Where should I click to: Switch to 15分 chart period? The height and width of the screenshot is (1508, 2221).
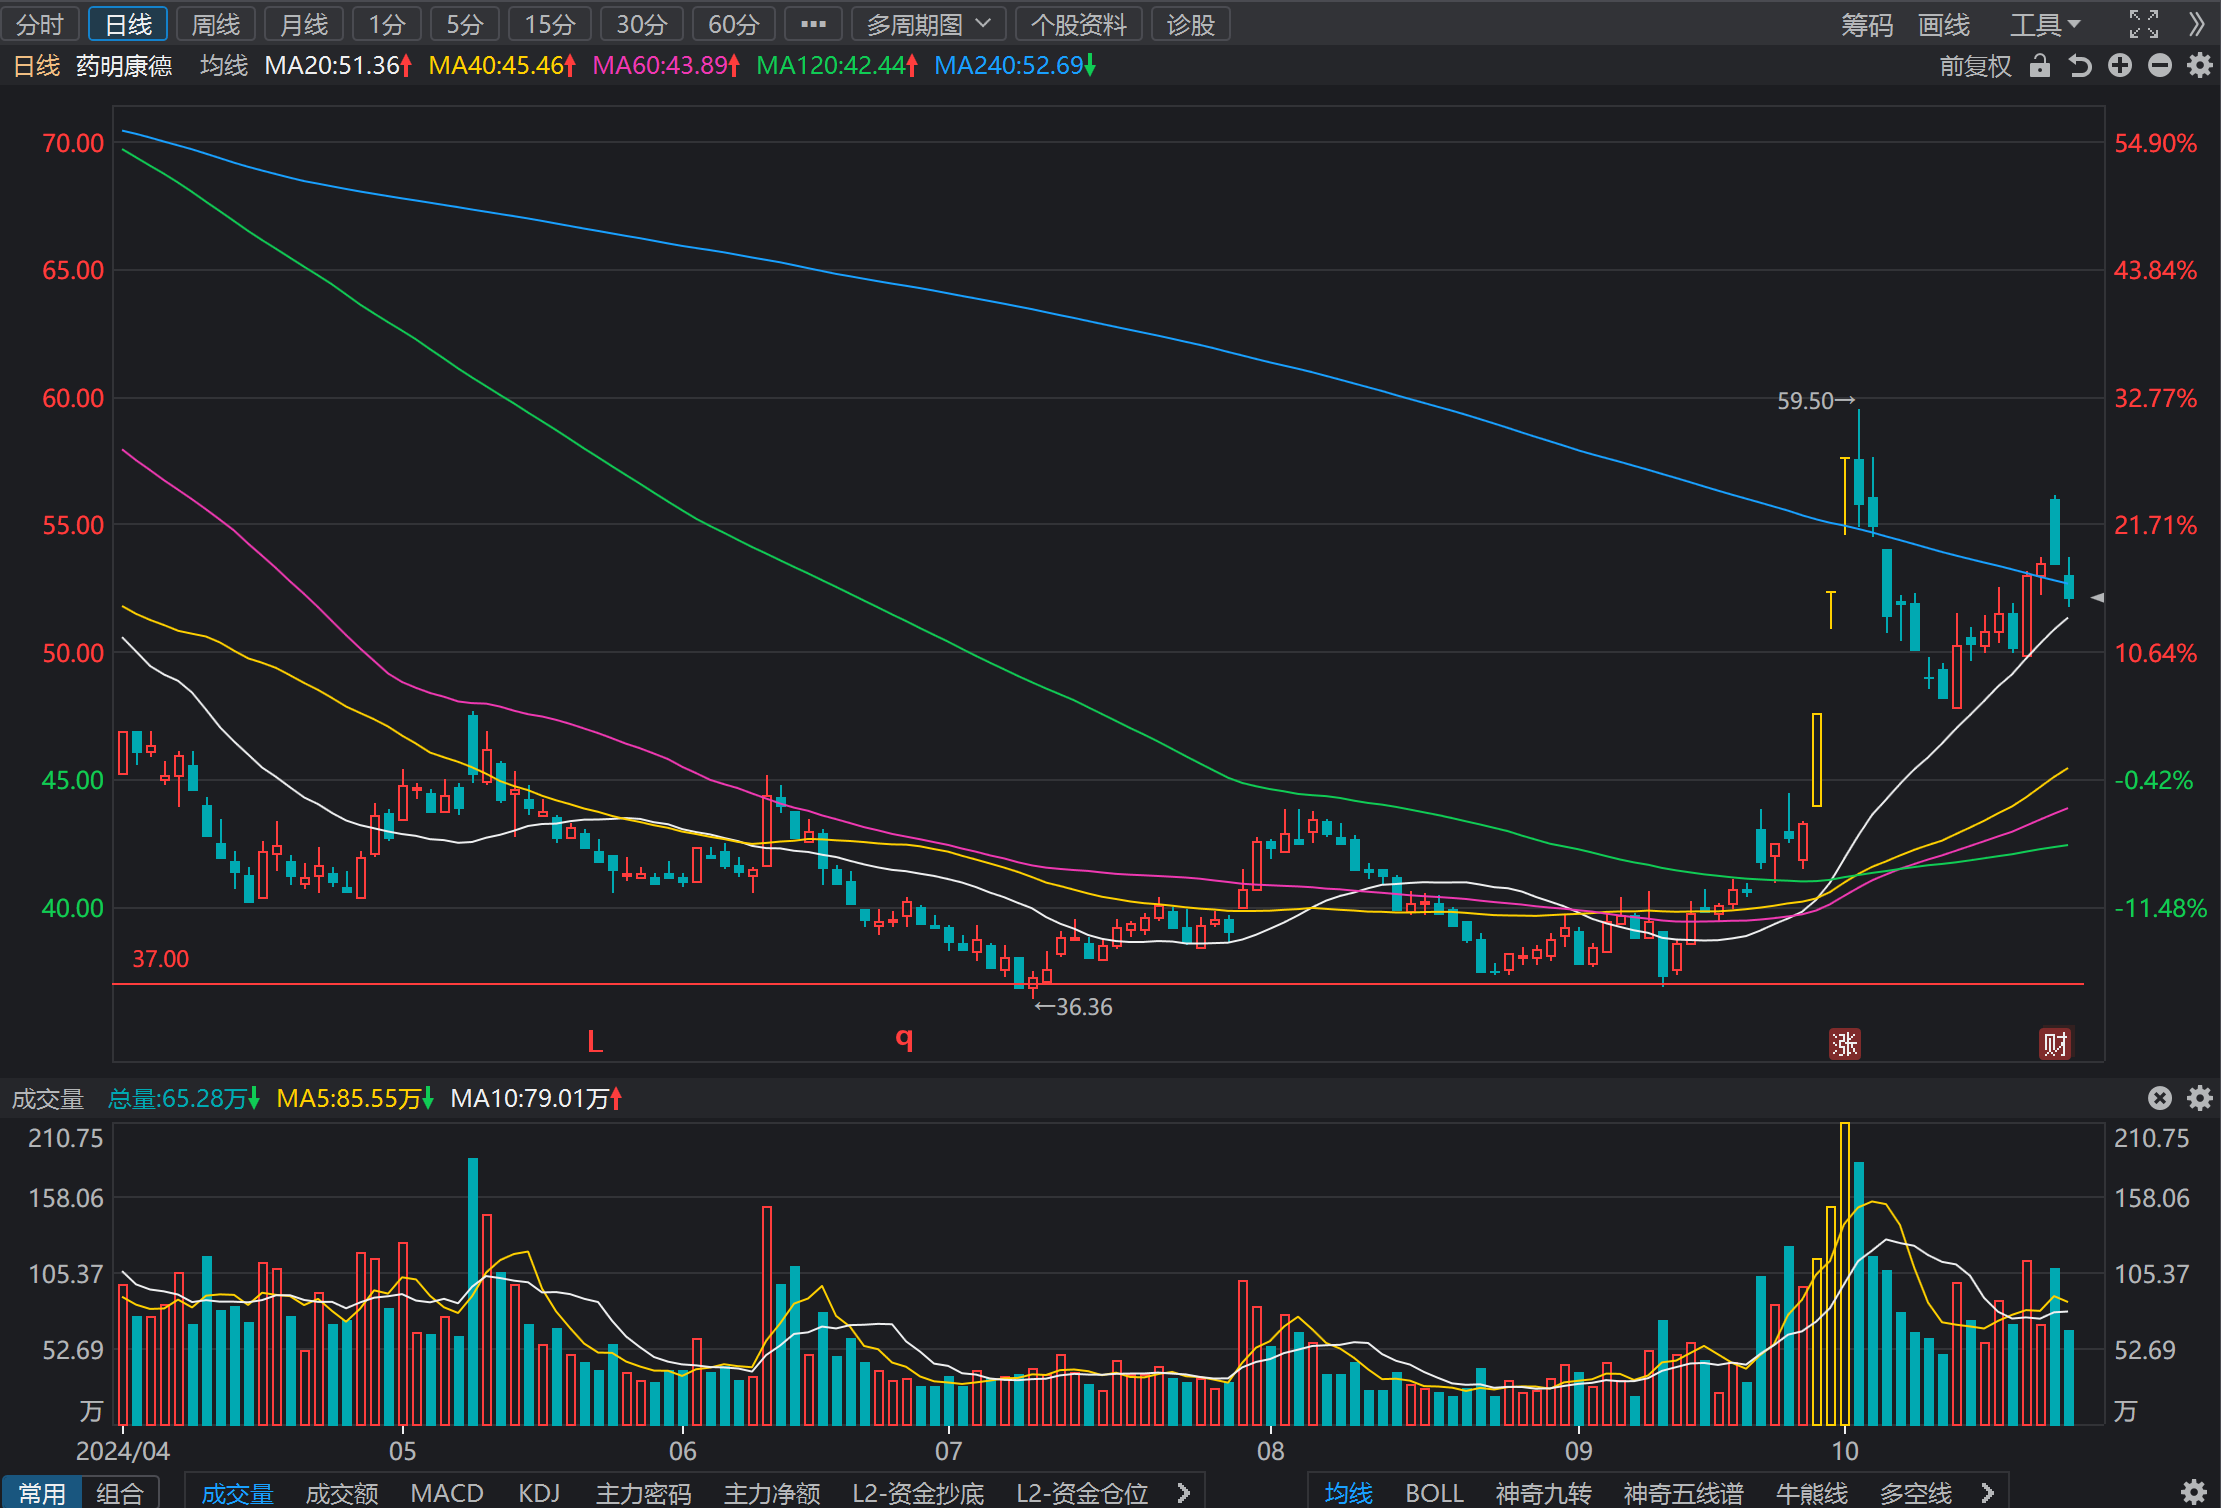(x=550, y=24)
